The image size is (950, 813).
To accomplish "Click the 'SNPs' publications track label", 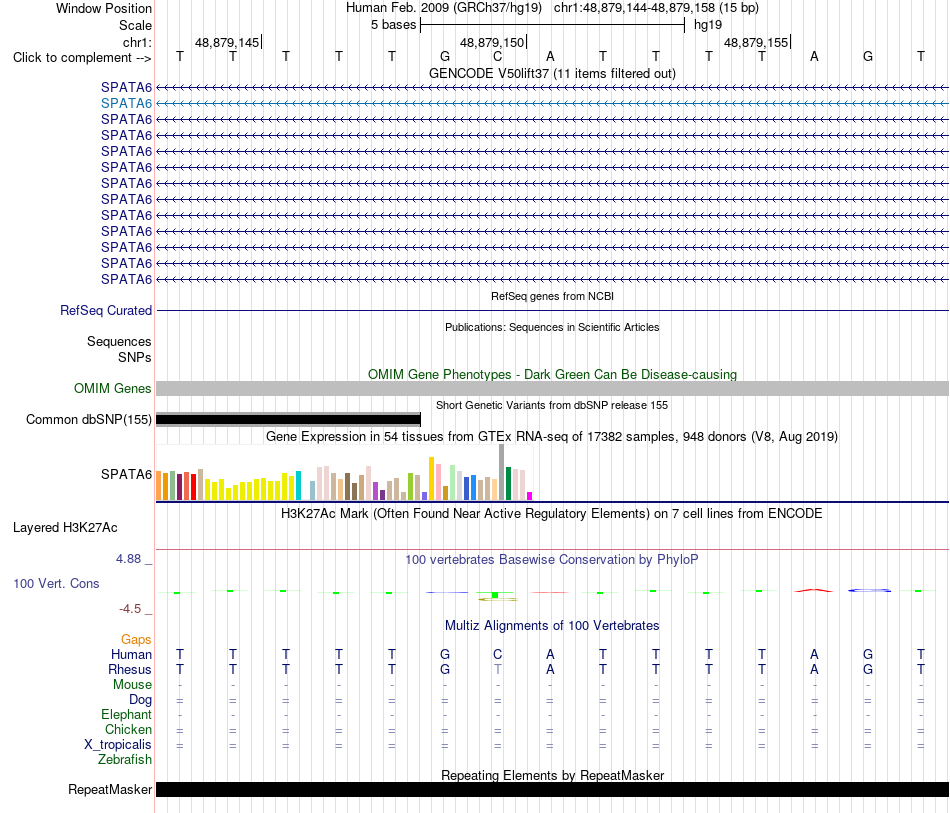I will click(135, 357).
